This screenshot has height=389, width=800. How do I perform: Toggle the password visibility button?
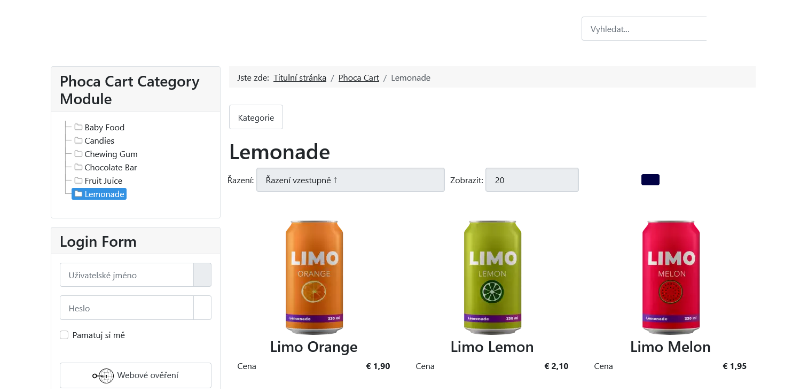(x=202, y=308)
